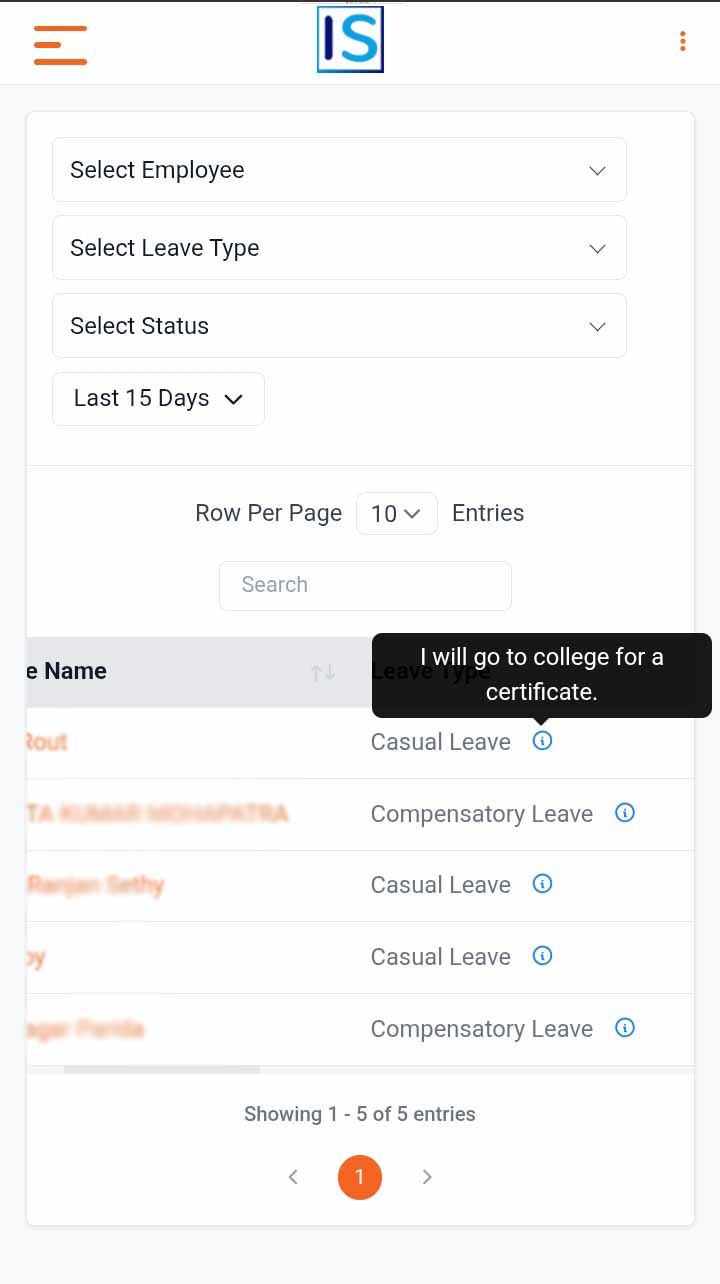Open the three-dot options menu

click(x=682, y=41)
